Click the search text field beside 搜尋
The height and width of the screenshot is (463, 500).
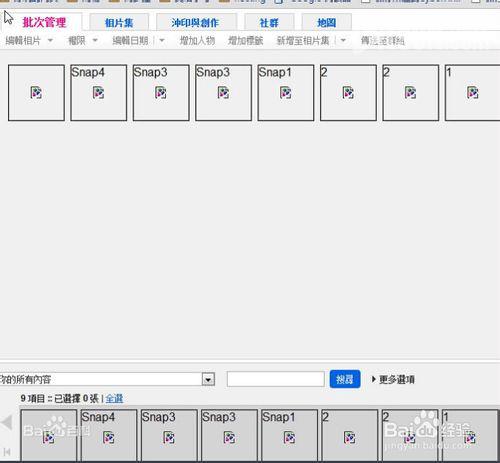pyautogui.click(x=276, y=379)
